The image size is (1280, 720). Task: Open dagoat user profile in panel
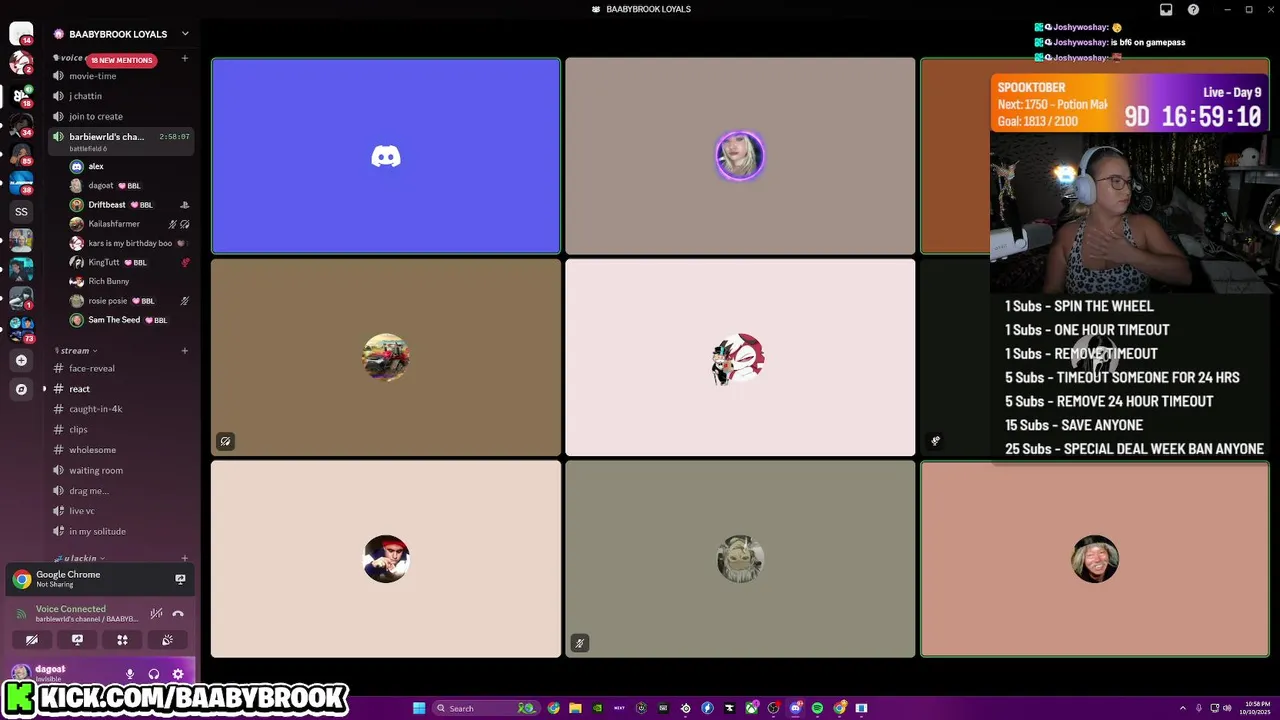click(50, 673)
